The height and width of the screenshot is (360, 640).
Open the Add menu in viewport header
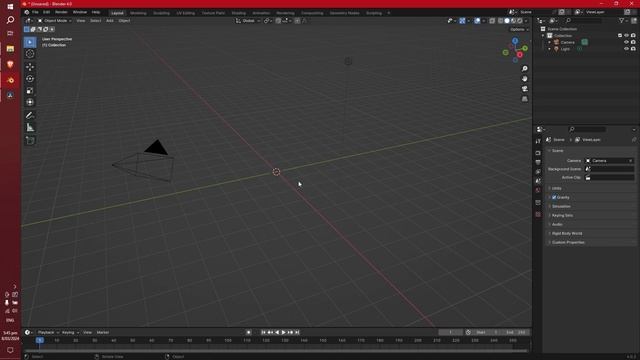(x=110, y=21)
